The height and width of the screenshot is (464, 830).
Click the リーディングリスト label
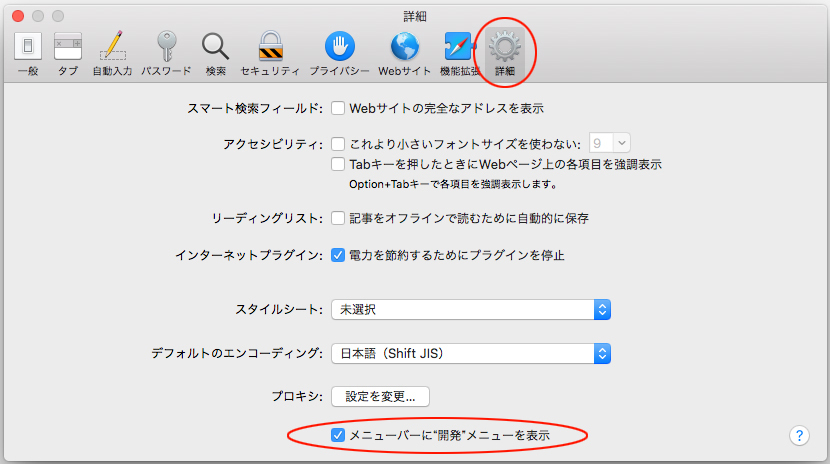(267, 218)
